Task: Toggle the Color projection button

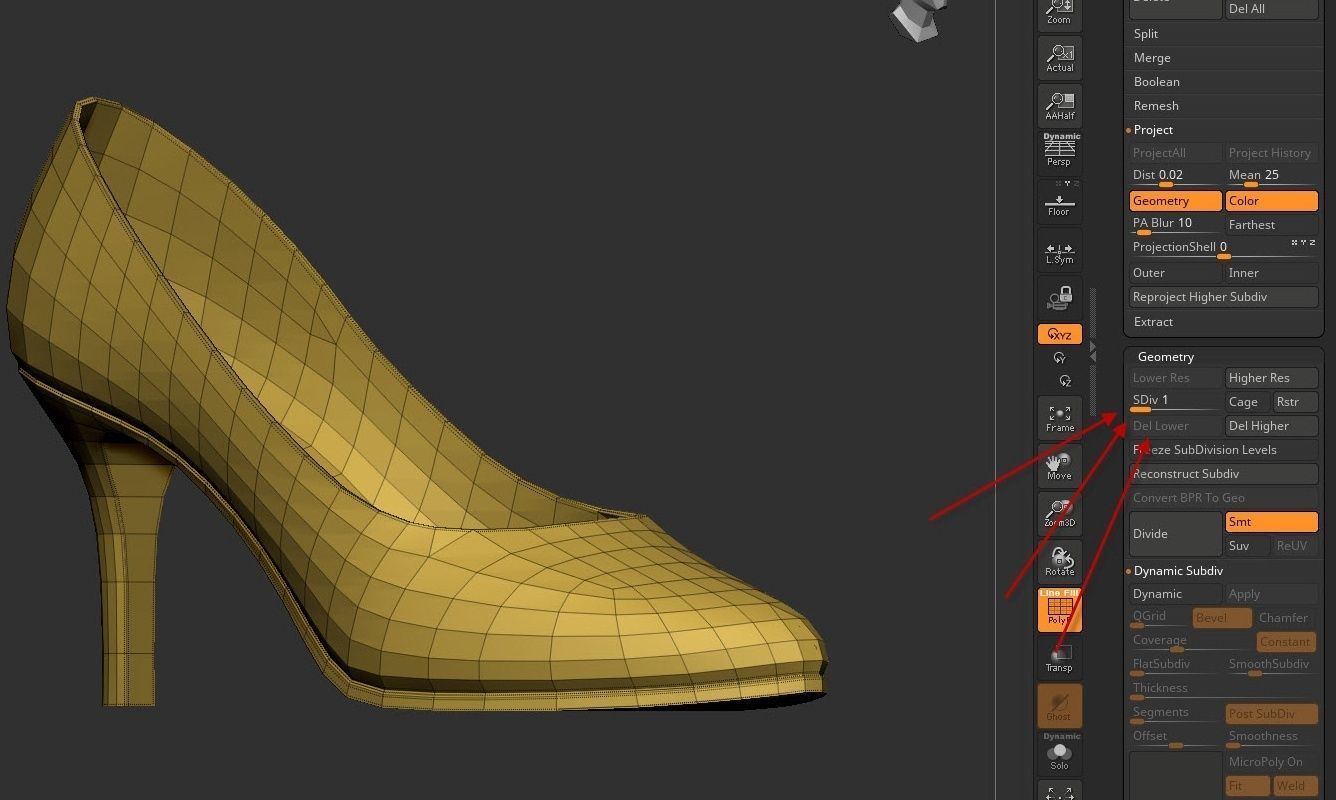Action: click(1272, 201)
